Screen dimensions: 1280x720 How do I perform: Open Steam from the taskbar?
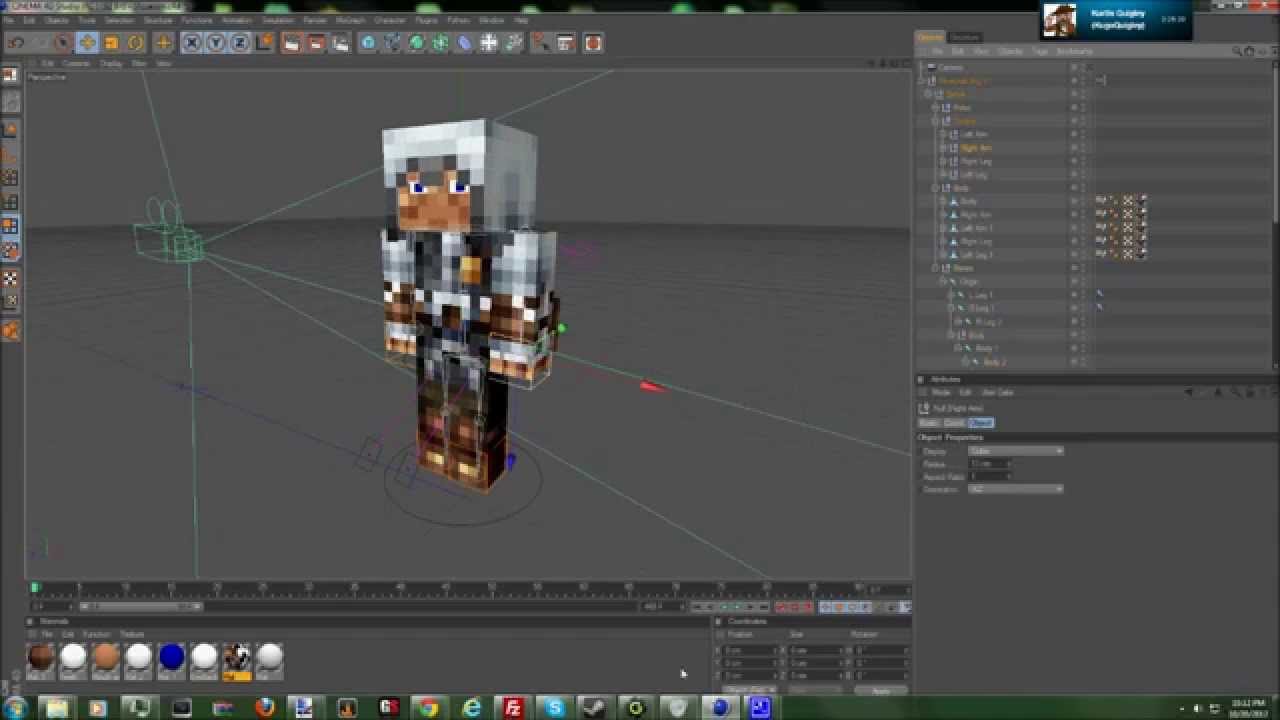click(596, 708)
